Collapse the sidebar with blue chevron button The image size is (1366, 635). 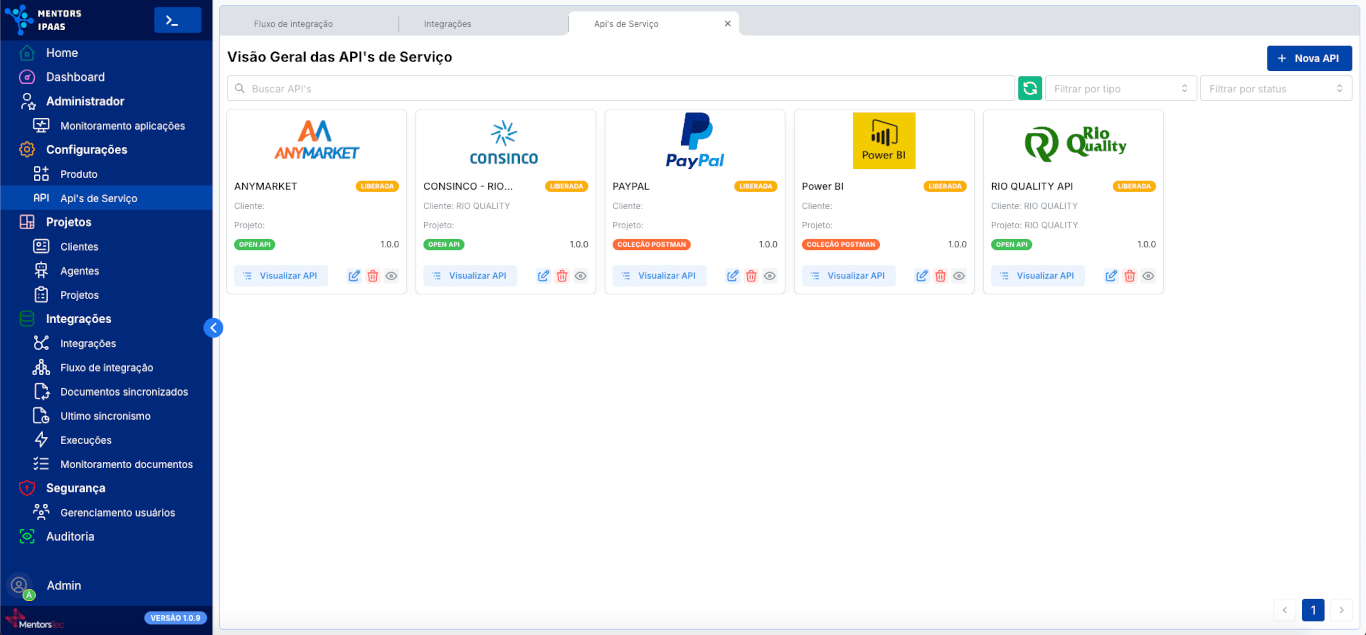coord(213,327)
